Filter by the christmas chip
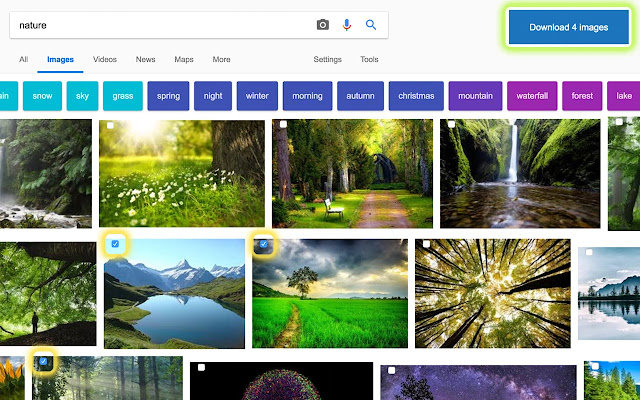 (416, 96)
